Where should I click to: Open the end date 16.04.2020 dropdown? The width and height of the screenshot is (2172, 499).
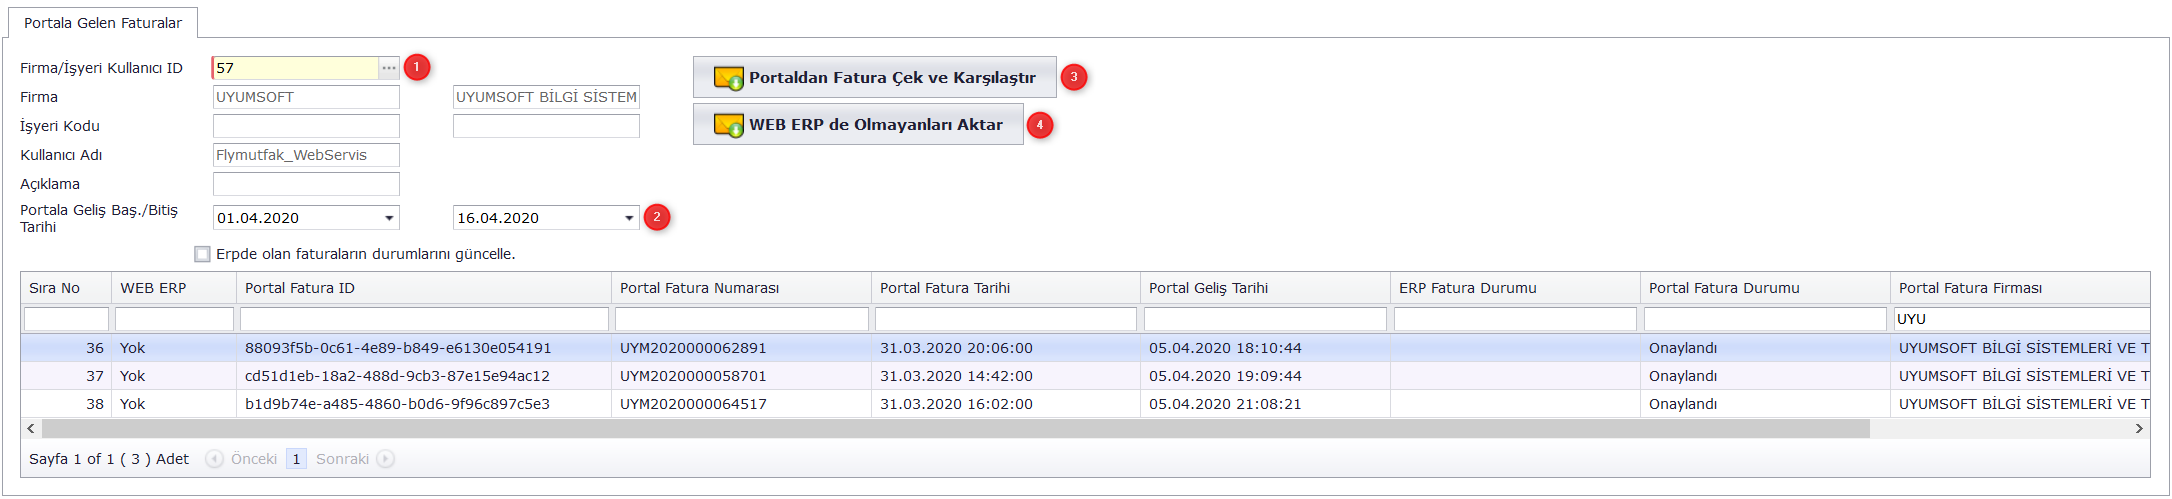(629, 218)
